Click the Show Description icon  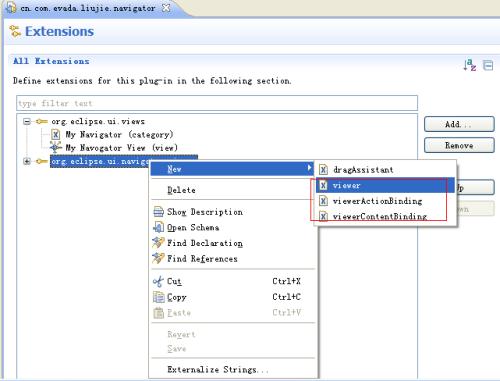159,212
